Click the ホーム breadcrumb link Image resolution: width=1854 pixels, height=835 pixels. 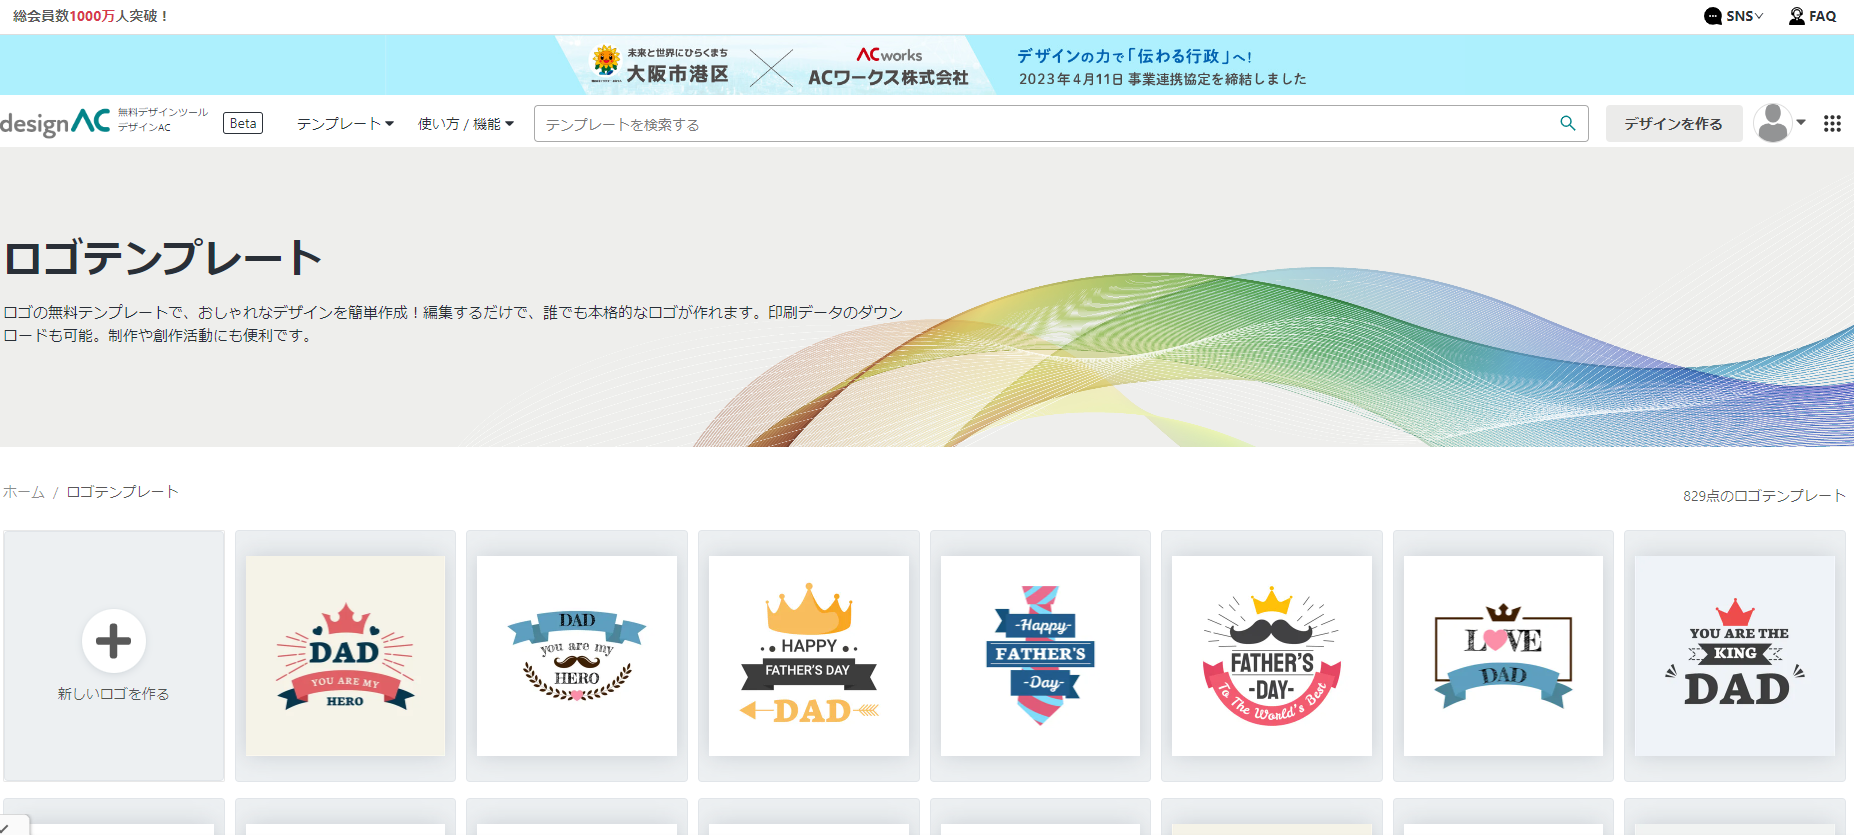[24, 492]
